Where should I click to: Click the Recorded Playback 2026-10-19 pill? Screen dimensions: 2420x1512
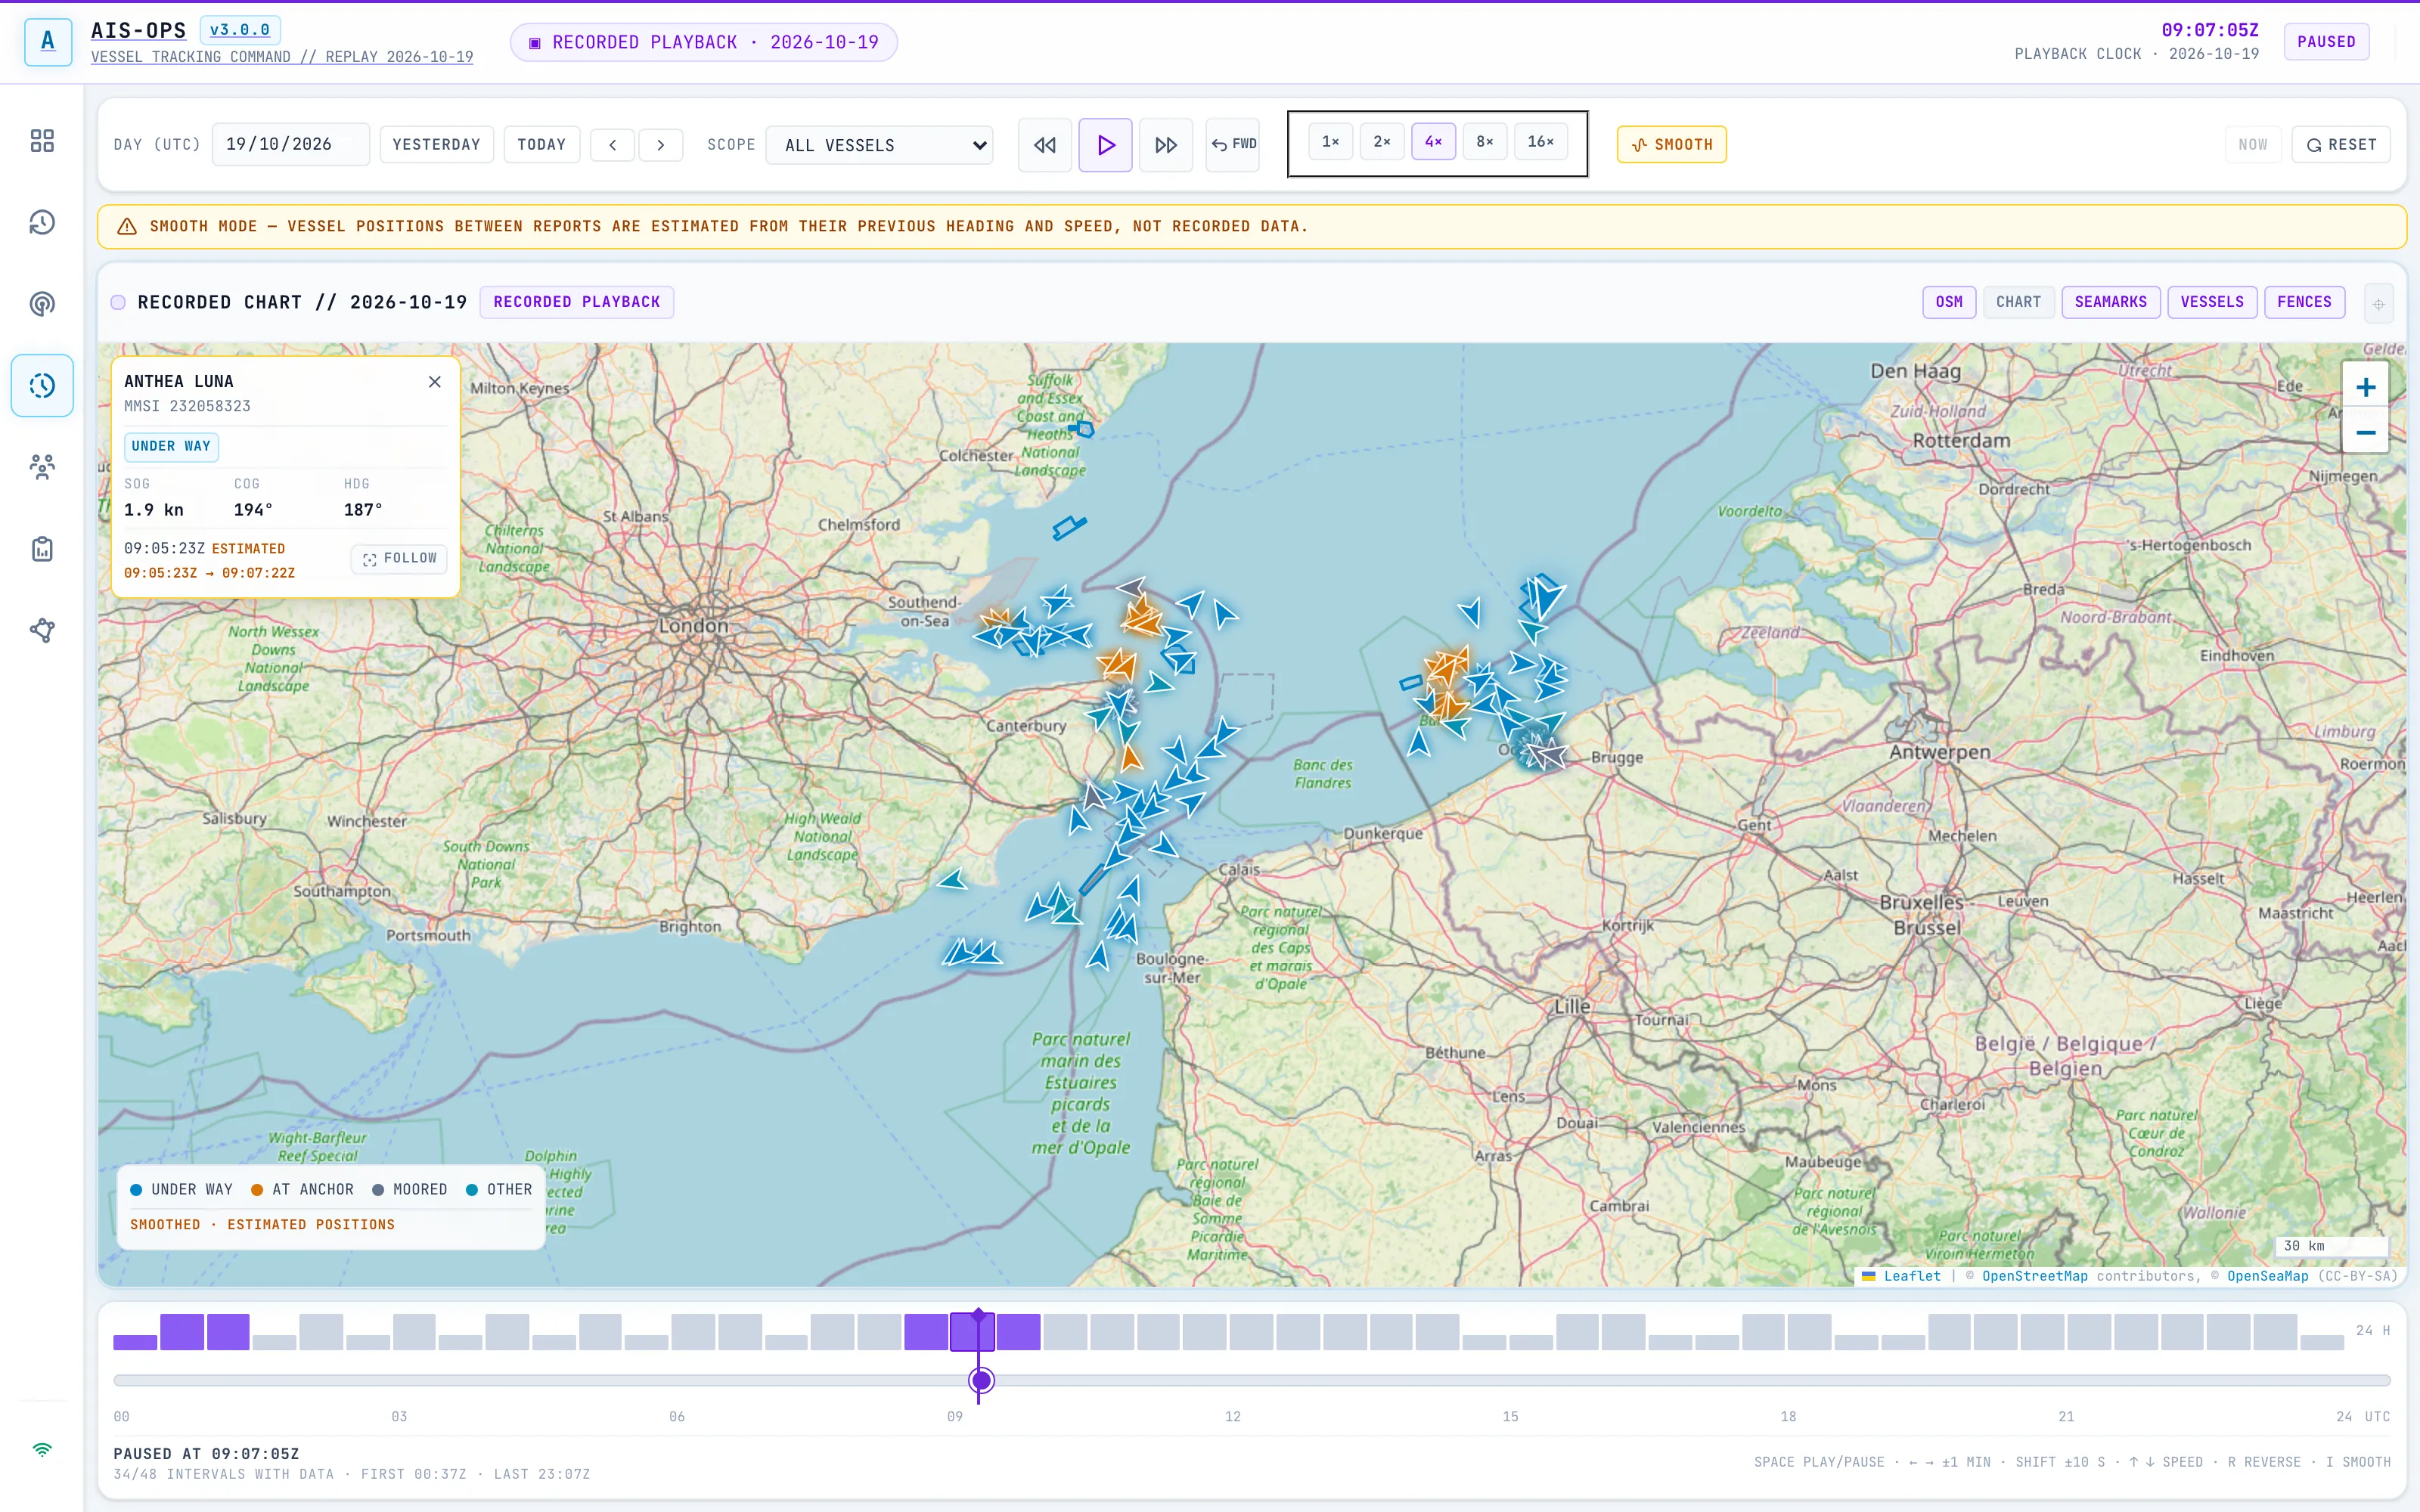click(704, 43)
